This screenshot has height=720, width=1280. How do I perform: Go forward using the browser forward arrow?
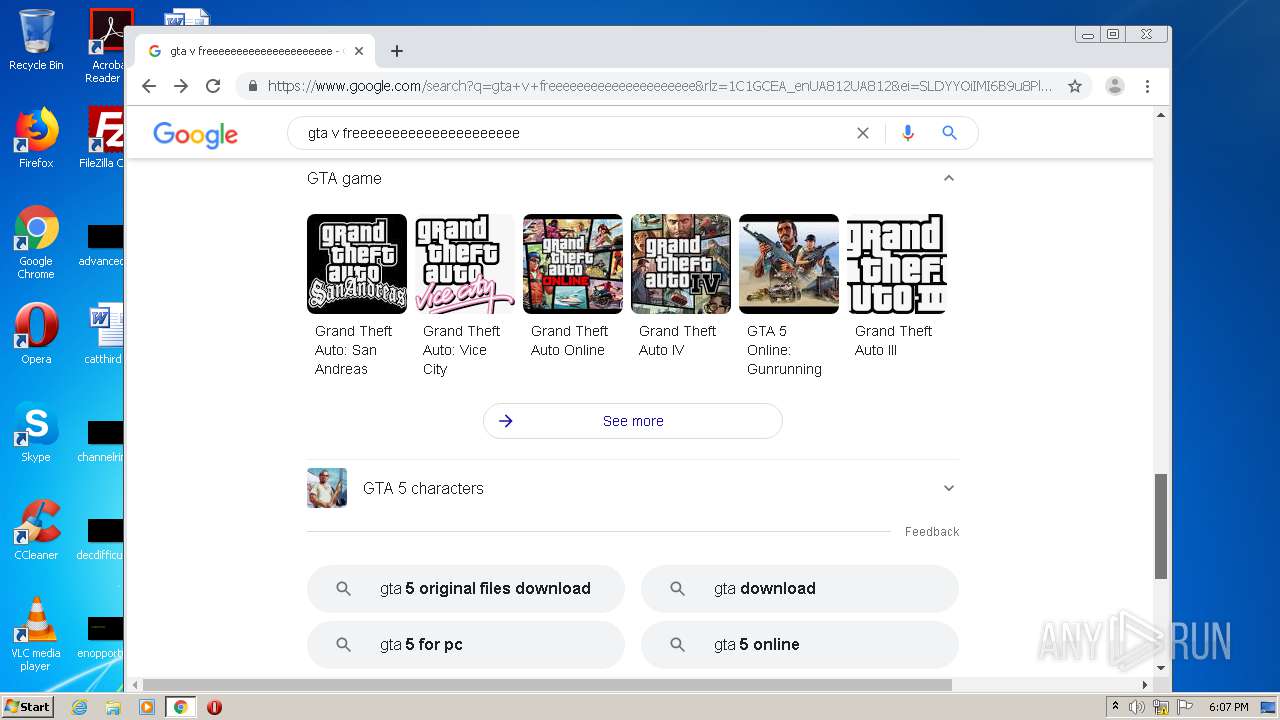pos(181,86)
